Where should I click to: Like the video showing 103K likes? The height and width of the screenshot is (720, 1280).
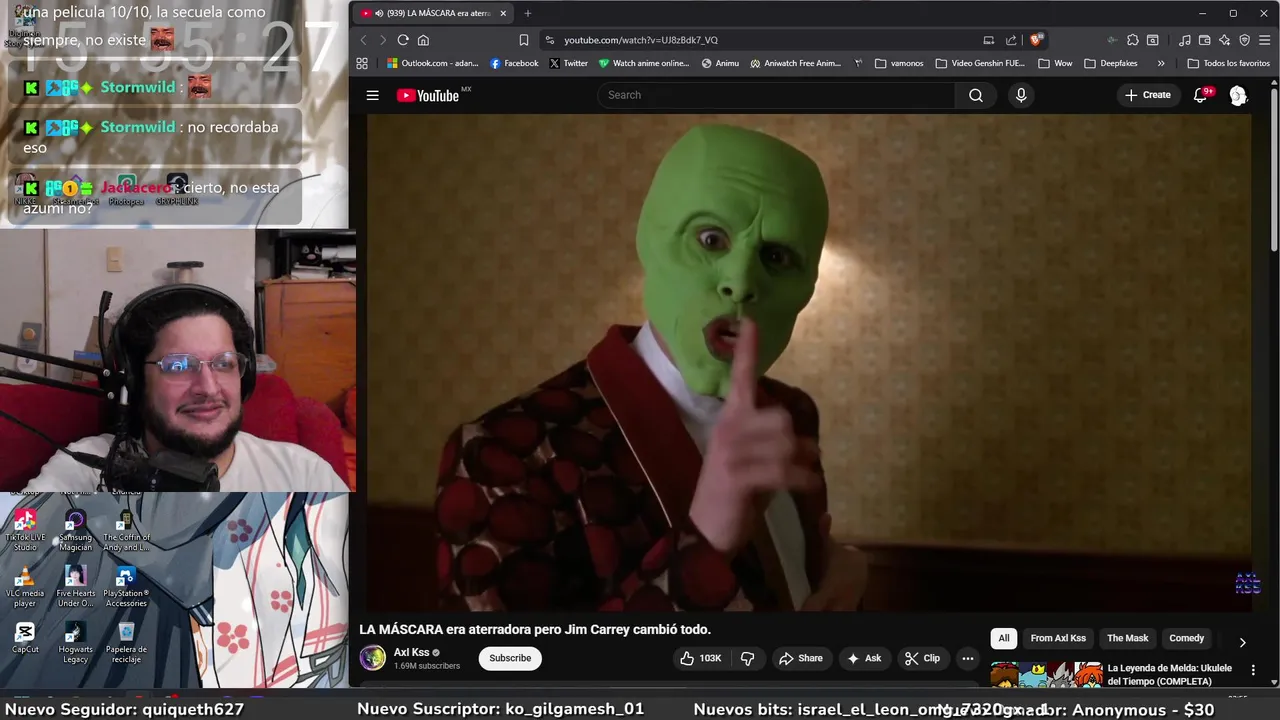click(x=700, y=658)
